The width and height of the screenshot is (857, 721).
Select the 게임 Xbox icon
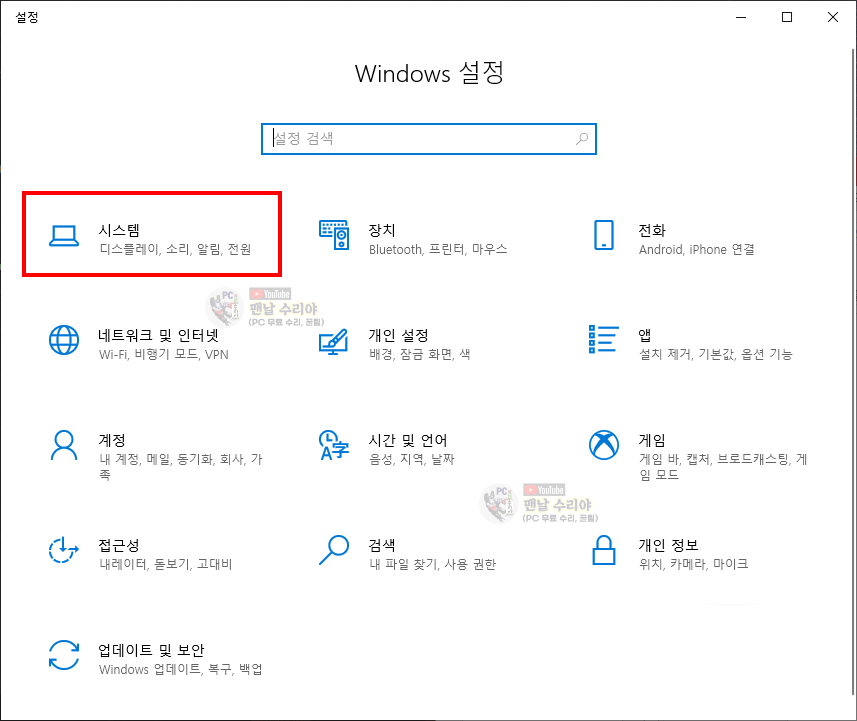tap(604, 445)
